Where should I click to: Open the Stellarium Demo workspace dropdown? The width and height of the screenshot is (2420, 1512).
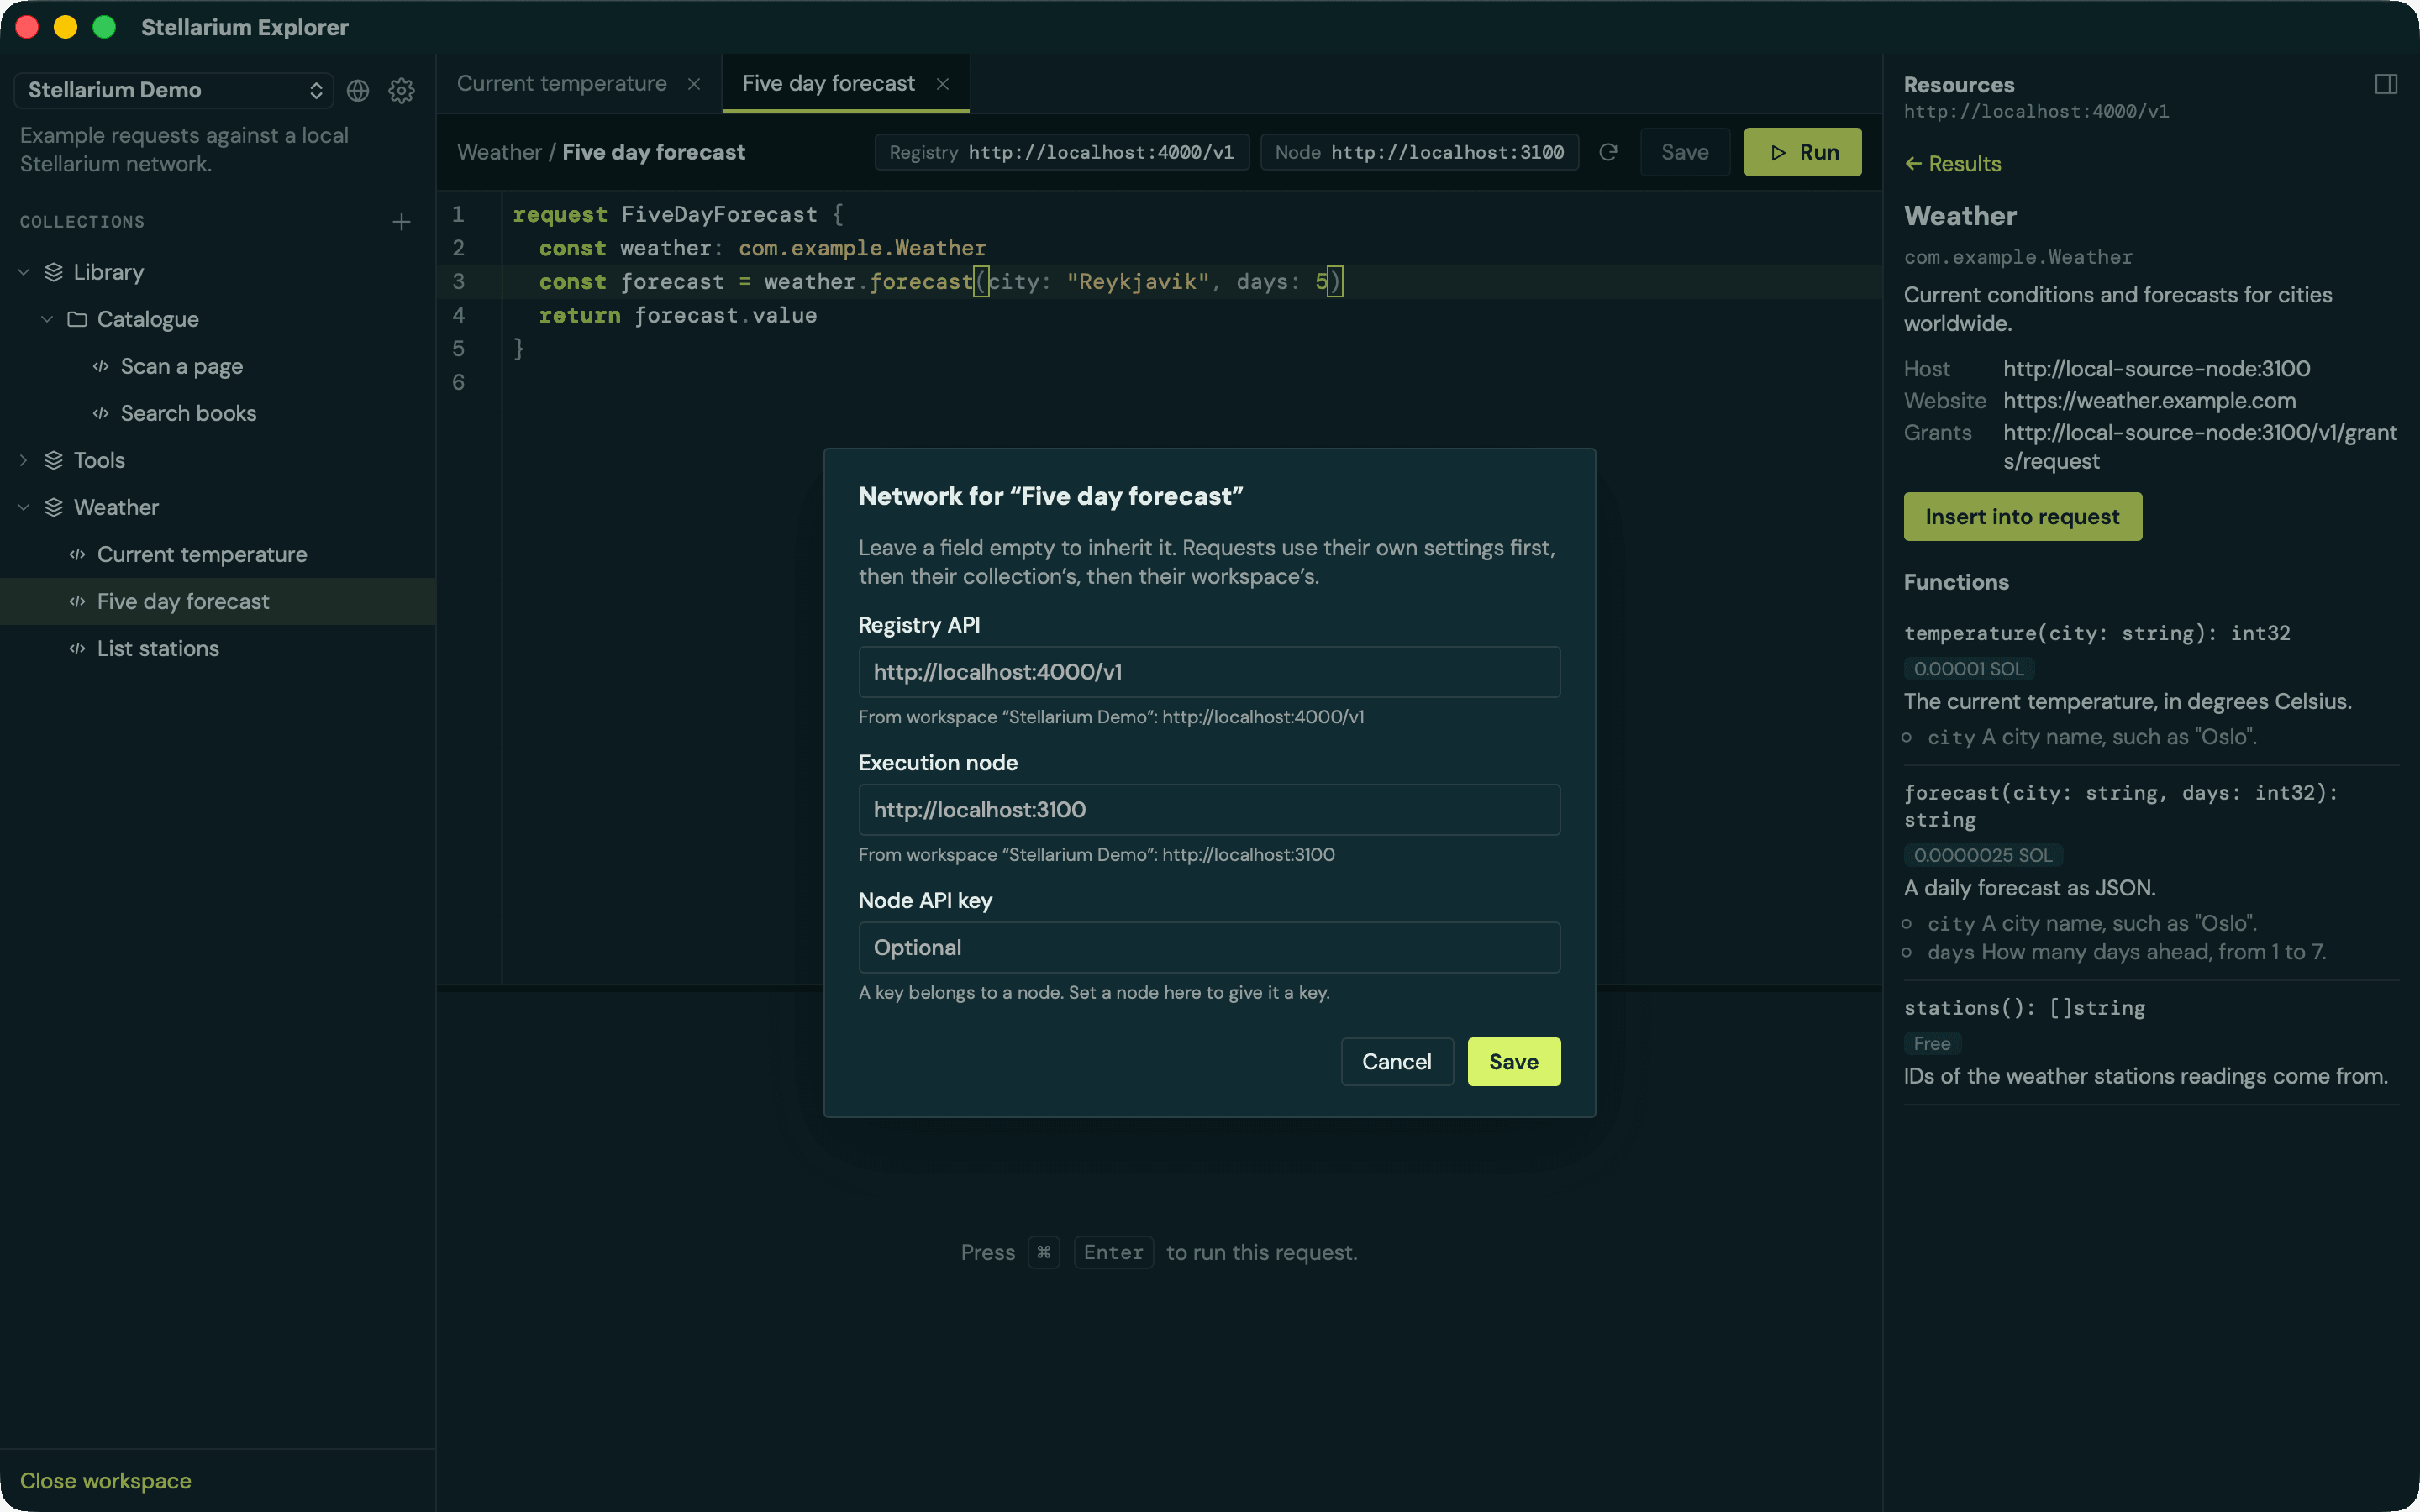(x=174, y=90)
